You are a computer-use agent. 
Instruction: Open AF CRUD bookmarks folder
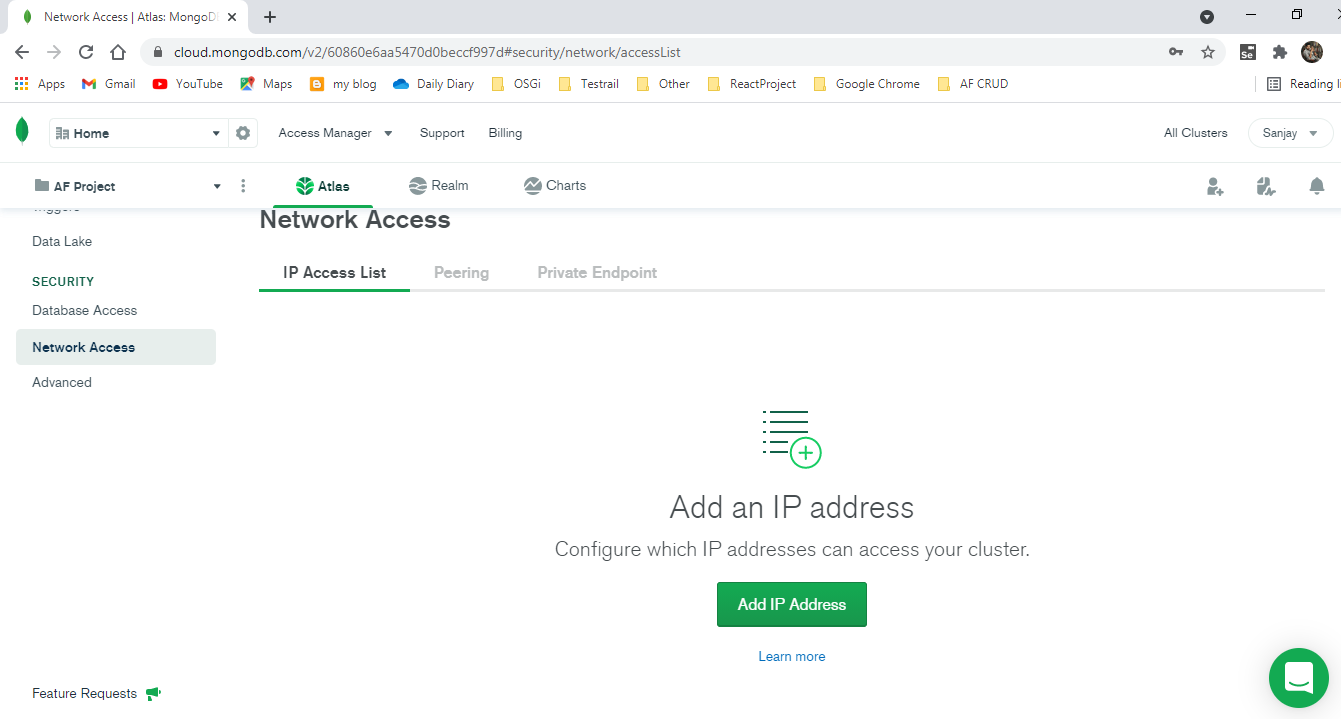coord(973,84)
